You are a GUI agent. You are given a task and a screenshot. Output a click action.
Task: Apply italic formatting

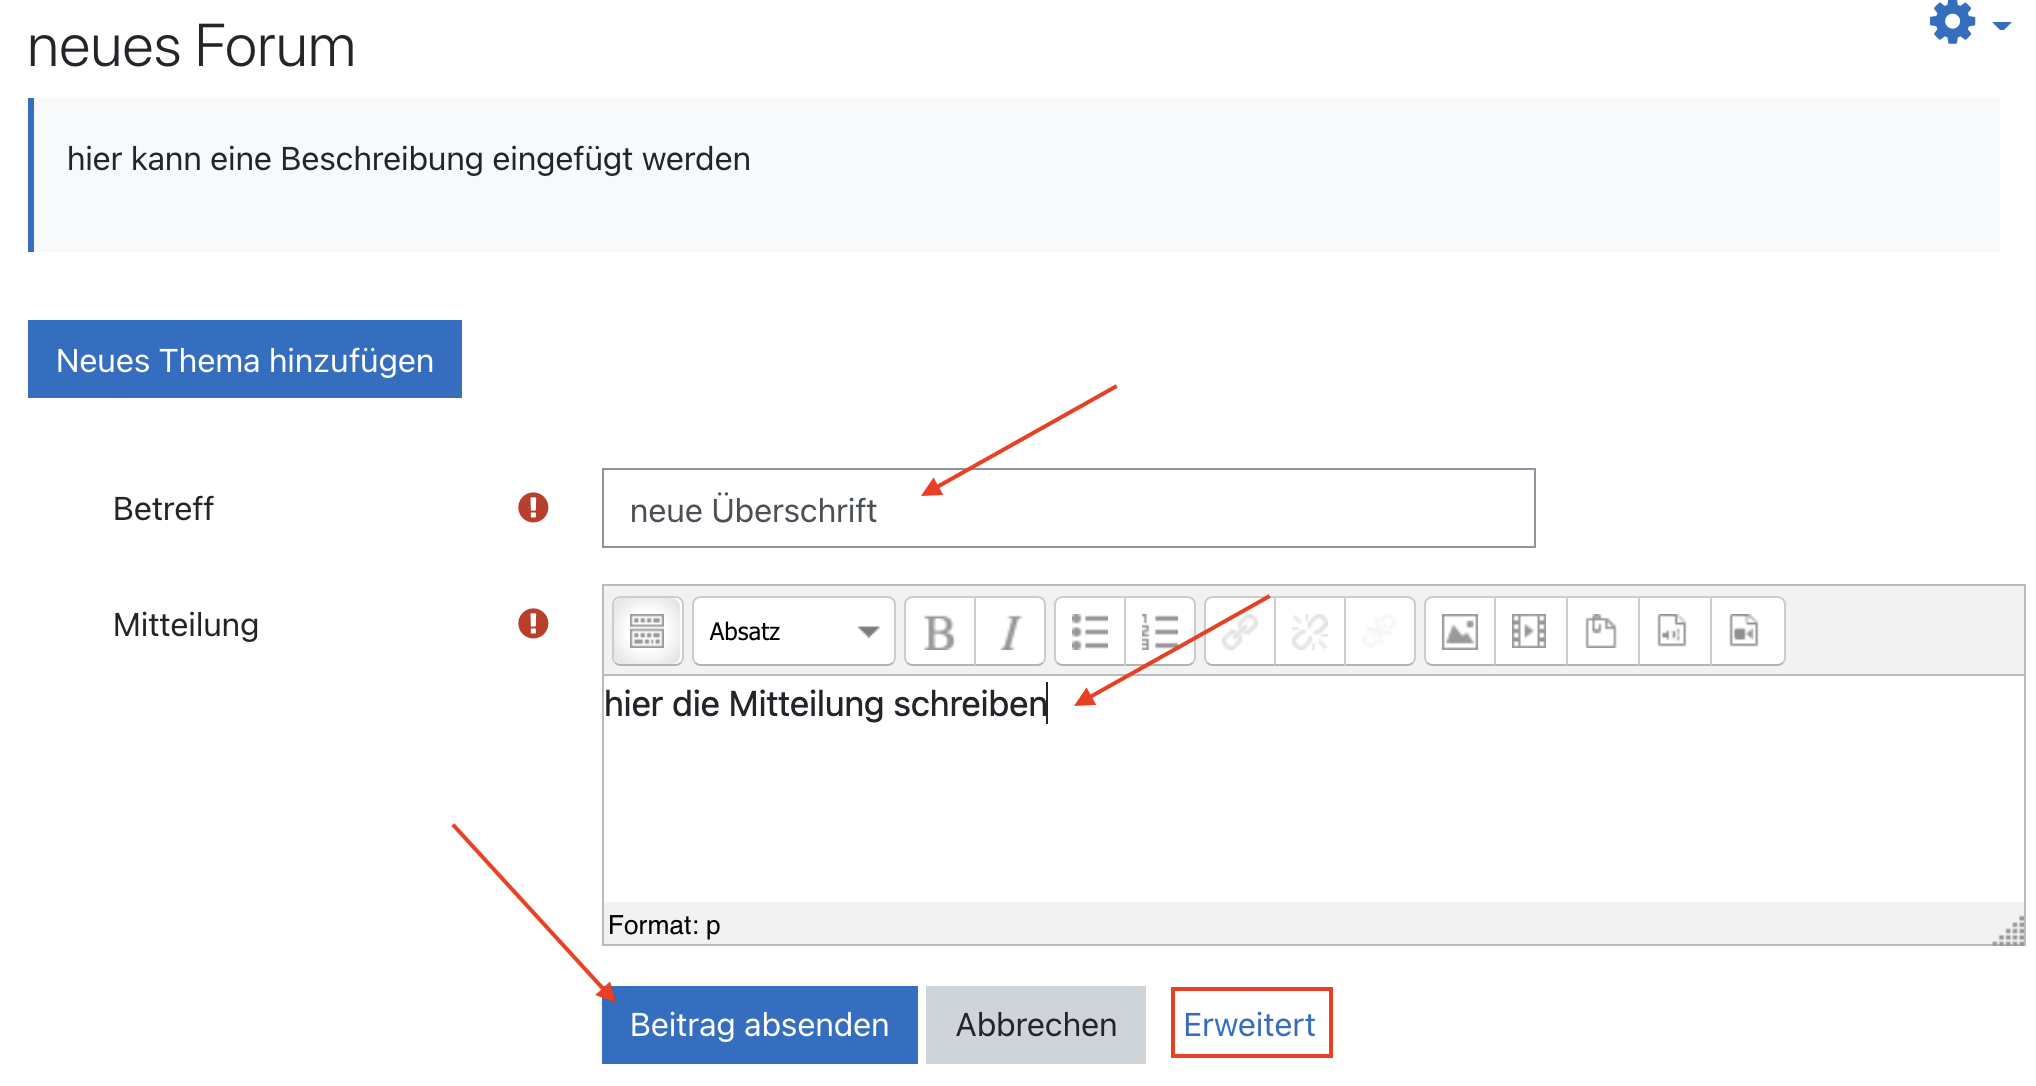coord(1010,631)
